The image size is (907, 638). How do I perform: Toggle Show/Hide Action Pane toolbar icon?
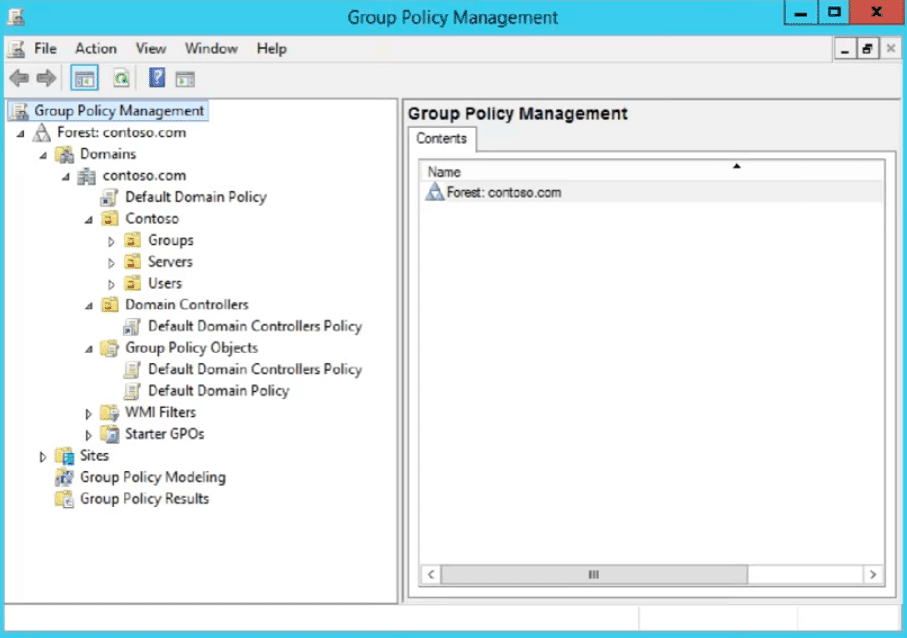185,79
